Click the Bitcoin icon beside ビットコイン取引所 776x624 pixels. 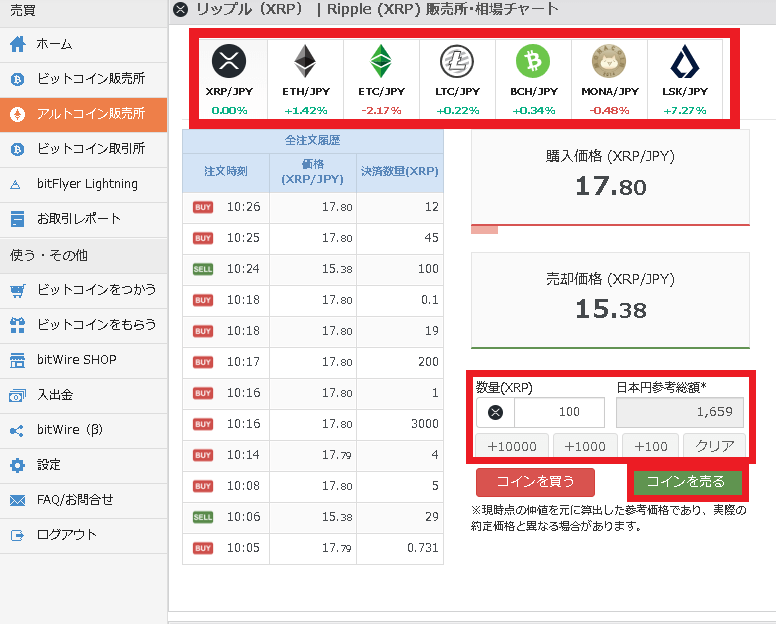17,149
